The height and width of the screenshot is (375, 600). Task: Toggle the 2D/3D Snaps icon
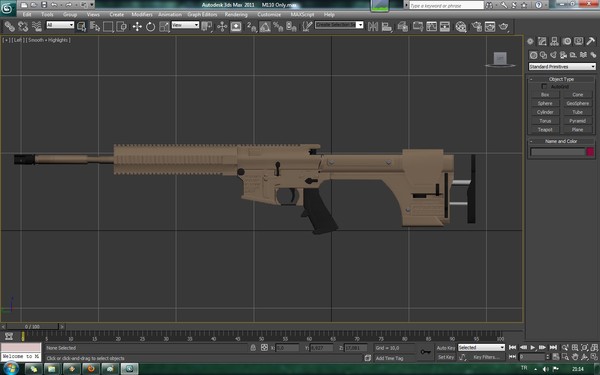pos(251,26)
